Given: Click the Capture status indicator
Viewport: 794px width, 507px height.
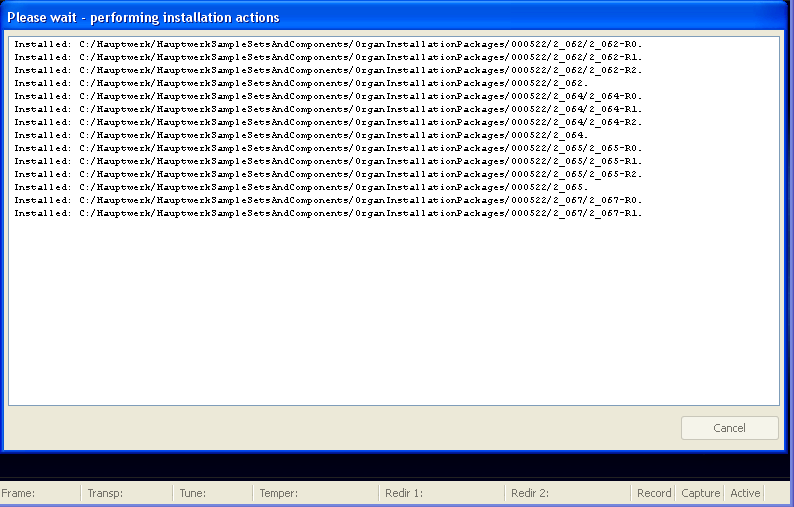Looking at the screenshot, I should tap(700, 493).
